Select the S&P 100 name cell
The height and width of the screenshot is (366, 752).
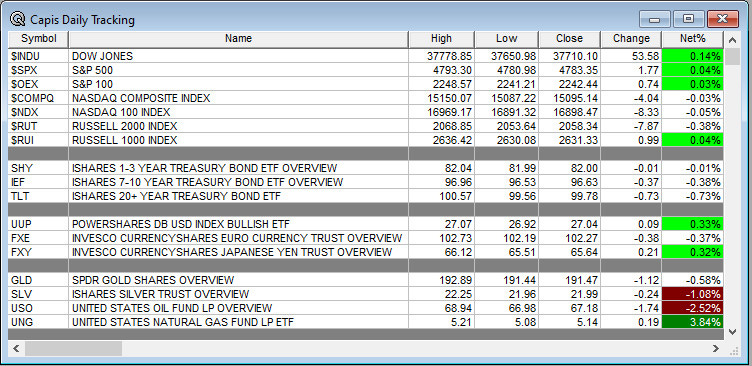[x=238, y=84]
